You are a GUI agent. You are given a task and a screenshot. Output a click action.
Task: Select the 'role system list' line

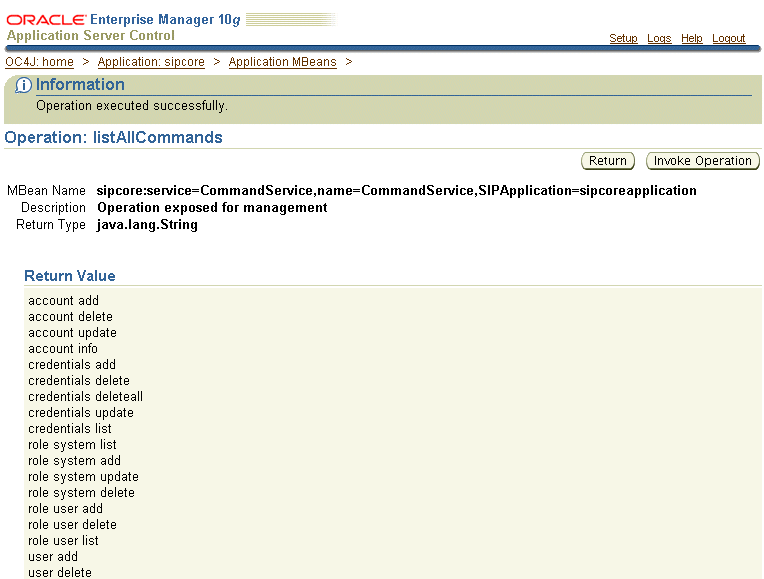[x=72, y=445]
